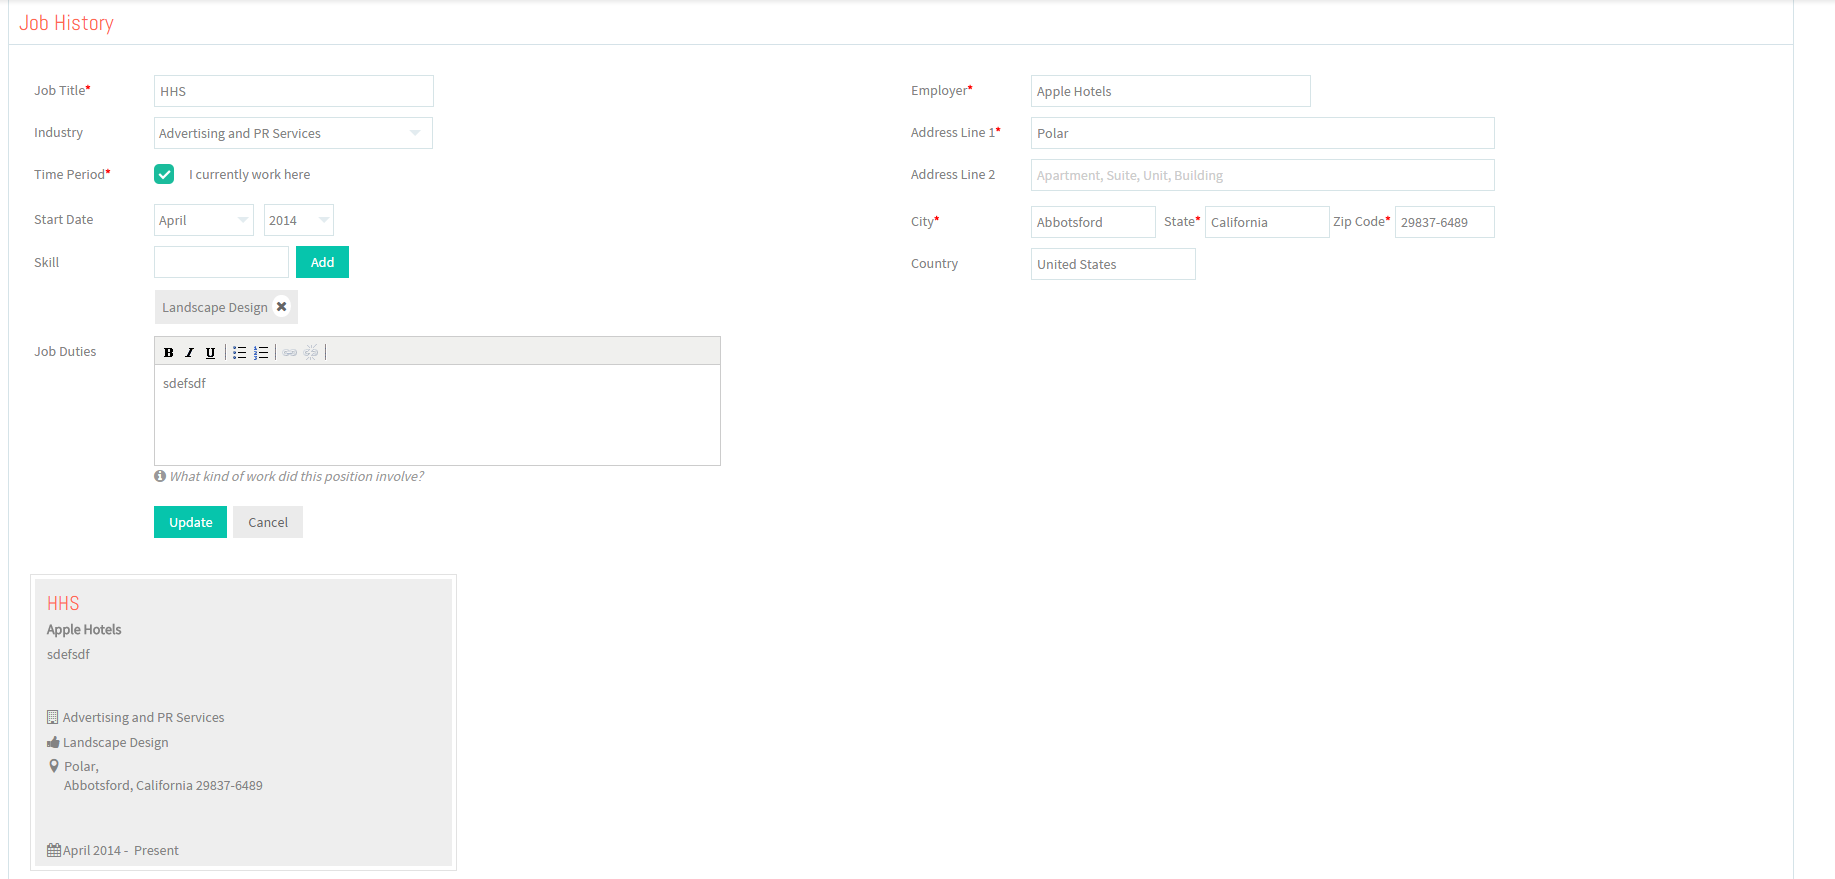Toggle bold formatting in Job Duties editor
Viewport: 1835px width, 879px height.
click(168, 352)
